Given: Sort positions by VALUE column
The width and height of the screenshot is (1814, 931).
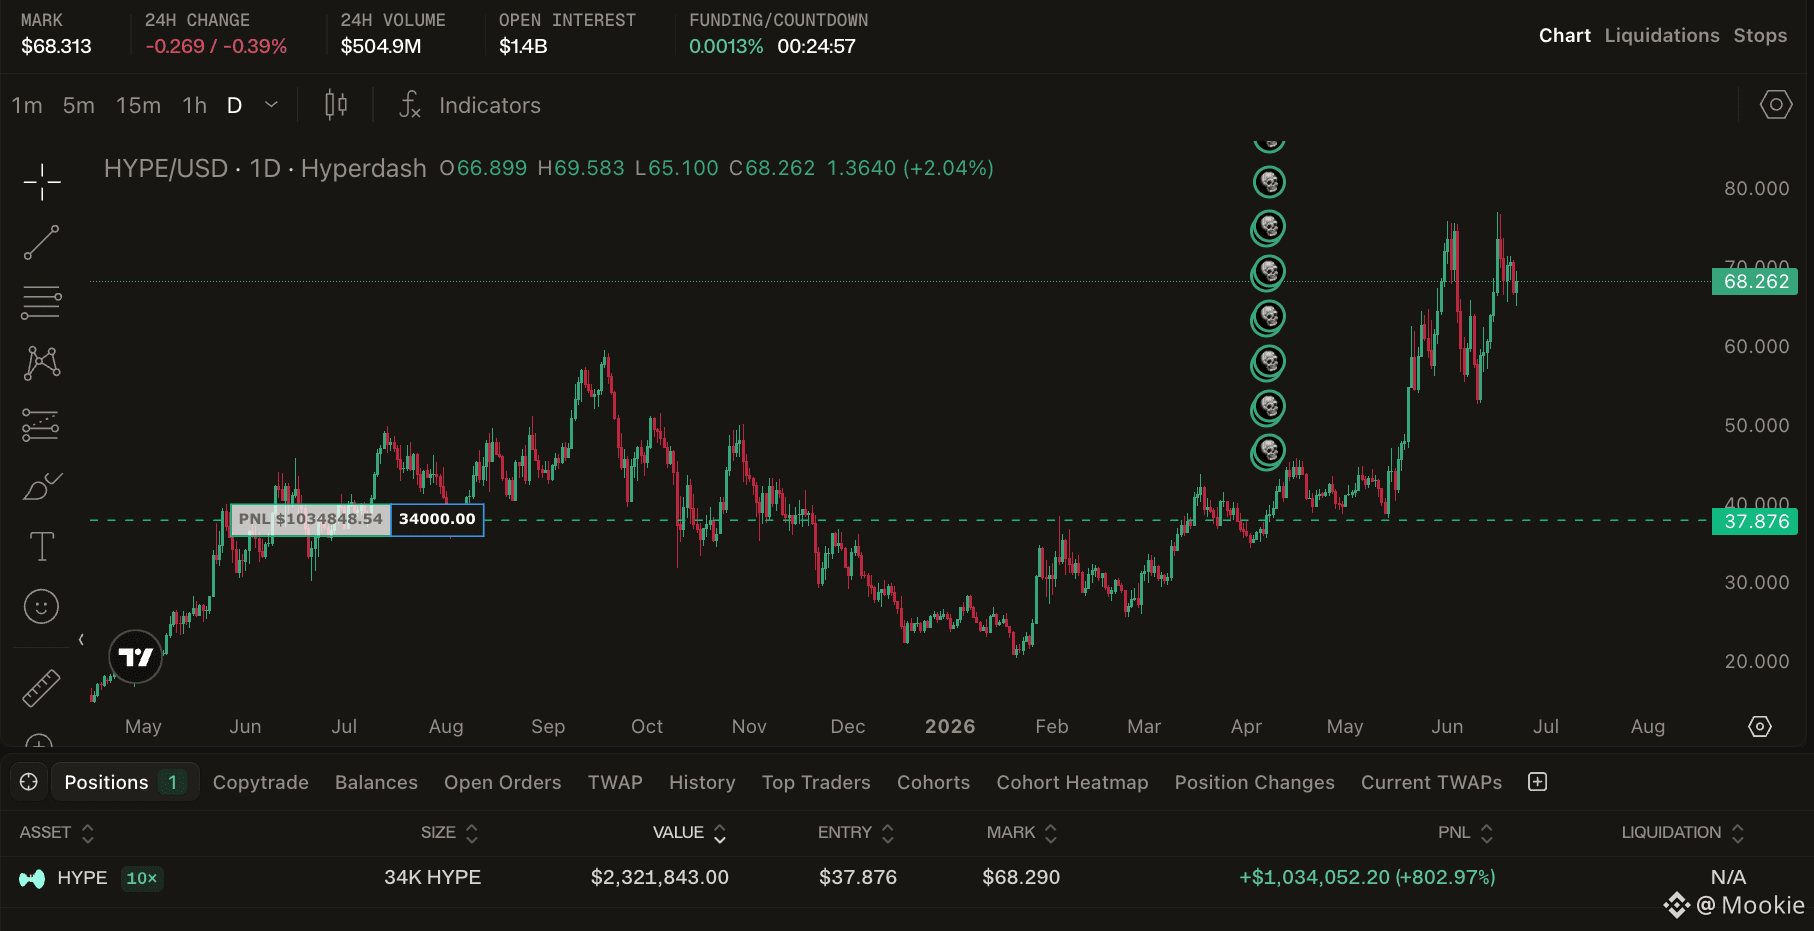Looking at the screenshot, I should [x=690, y=833].
